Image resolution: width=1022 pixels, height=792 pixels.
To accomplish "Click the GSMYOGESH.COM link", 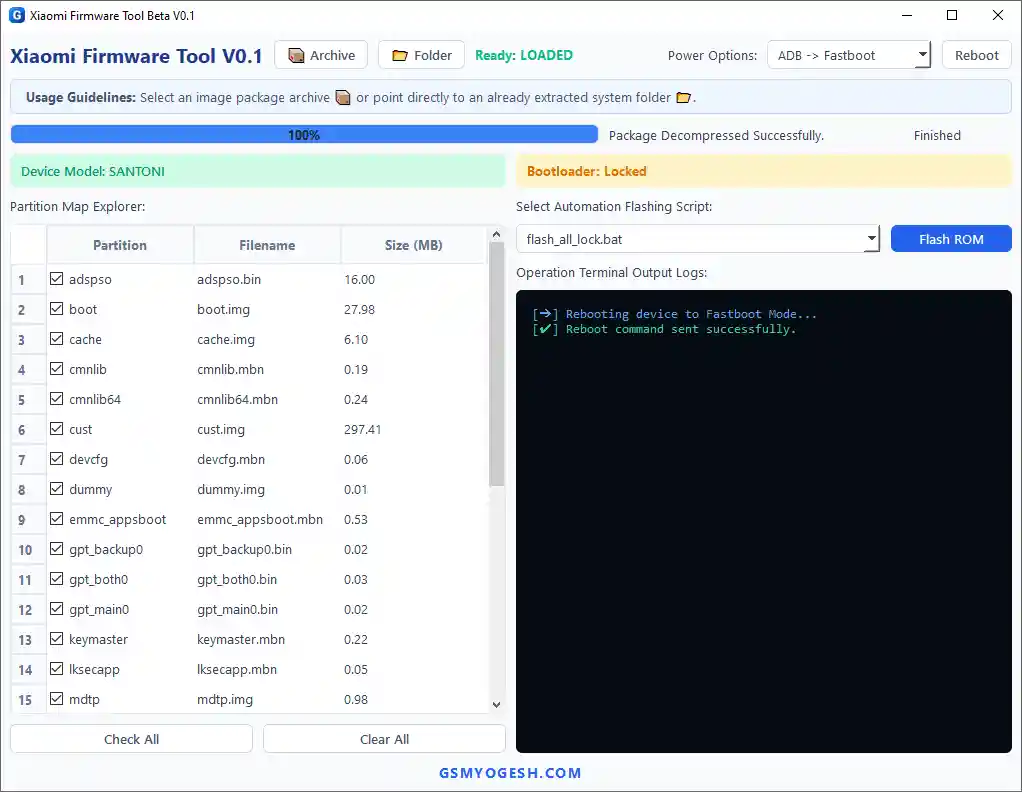I will pyautogui.click(x=510, y=773).
